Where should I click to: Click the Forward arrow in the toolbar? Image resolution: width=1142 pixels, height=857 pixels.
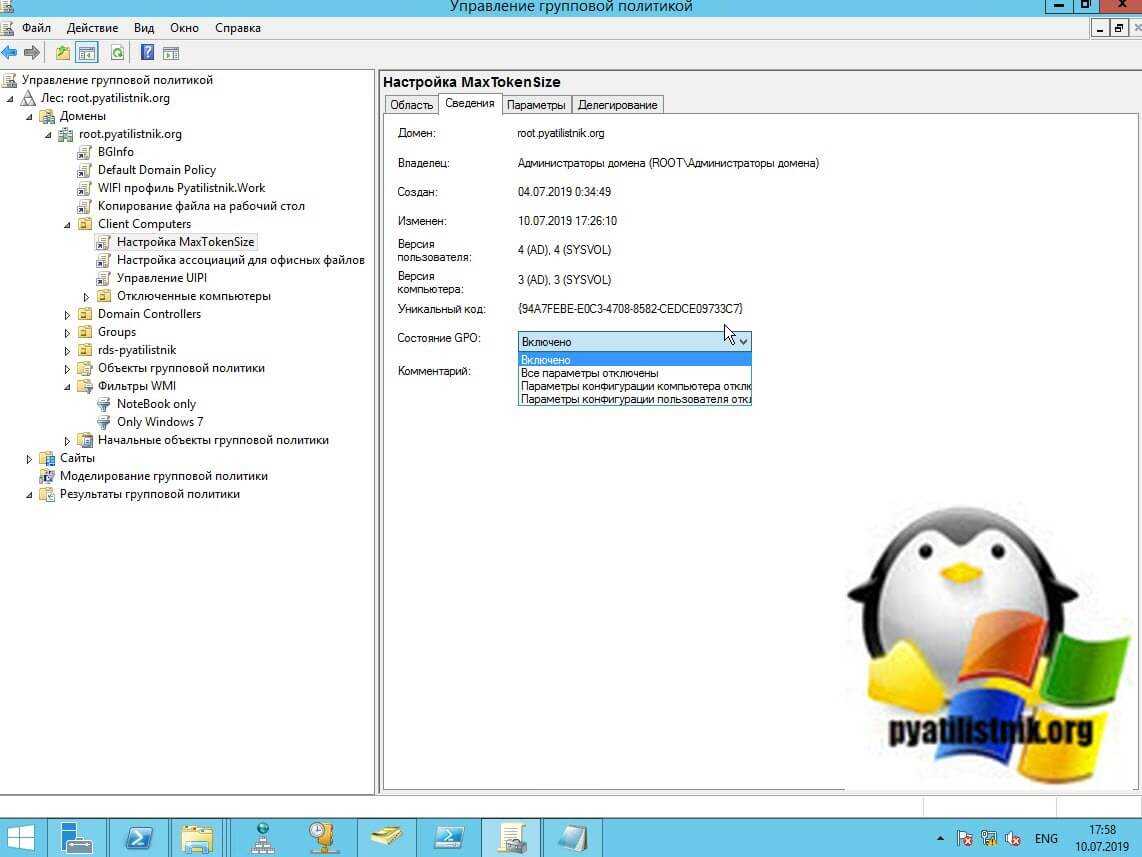pos(32,53)
